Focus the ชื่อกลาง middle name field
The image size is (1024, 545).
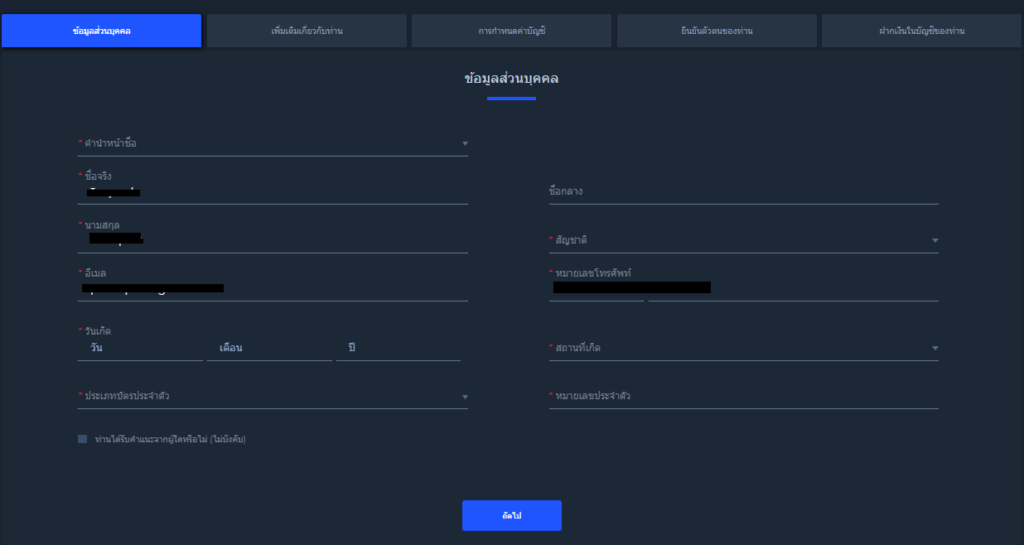(x=743, y=191)
